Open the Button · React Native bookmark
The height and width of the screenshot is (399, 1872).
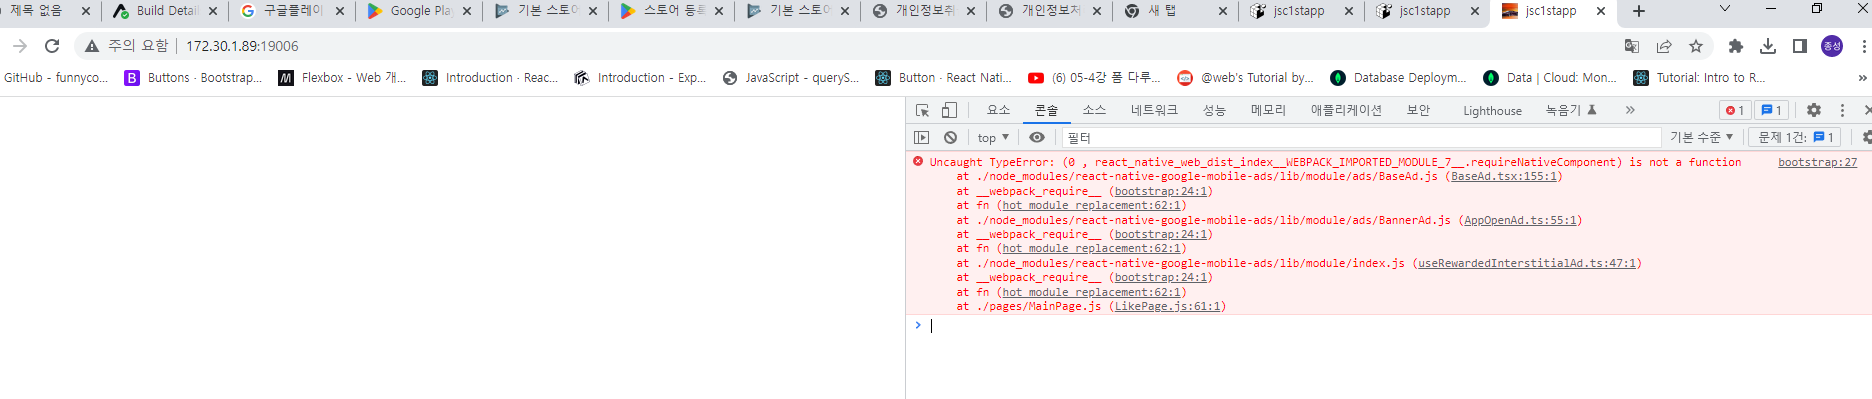[x=943, y=78]
